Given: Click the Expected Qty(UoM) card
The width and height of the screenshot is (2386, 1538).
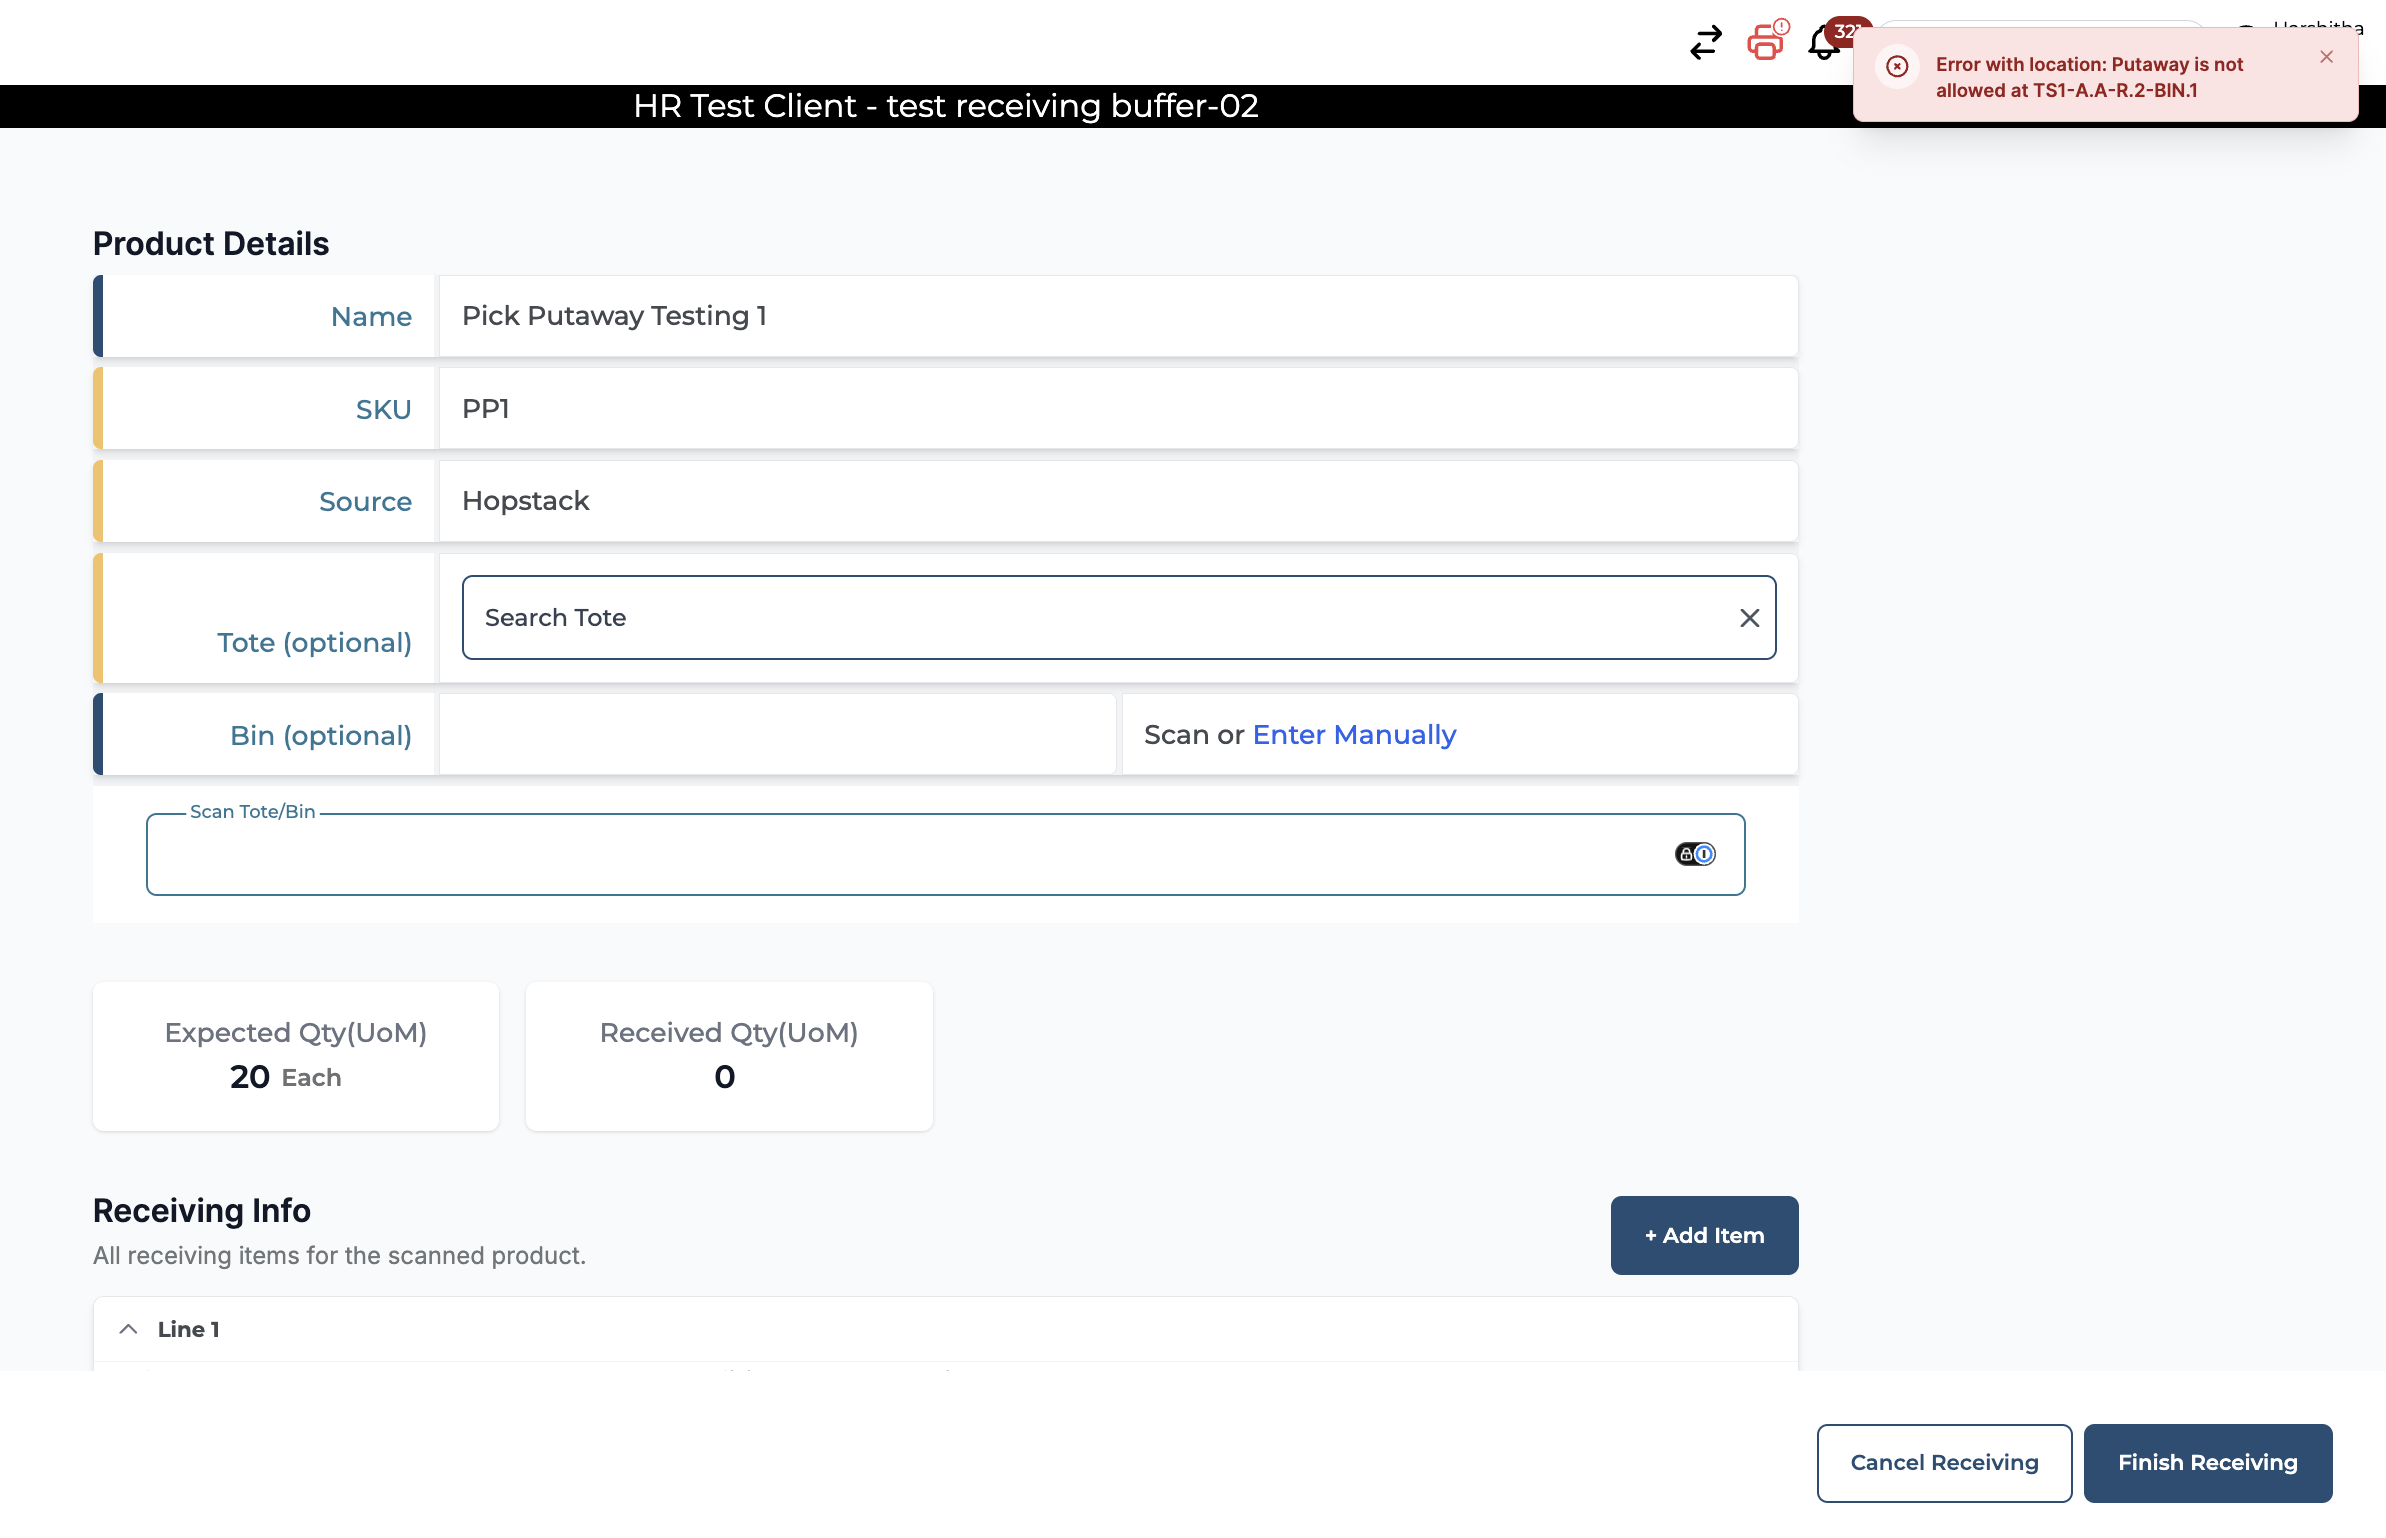Looking at the screenshot, I should (x=296, y=1056).
